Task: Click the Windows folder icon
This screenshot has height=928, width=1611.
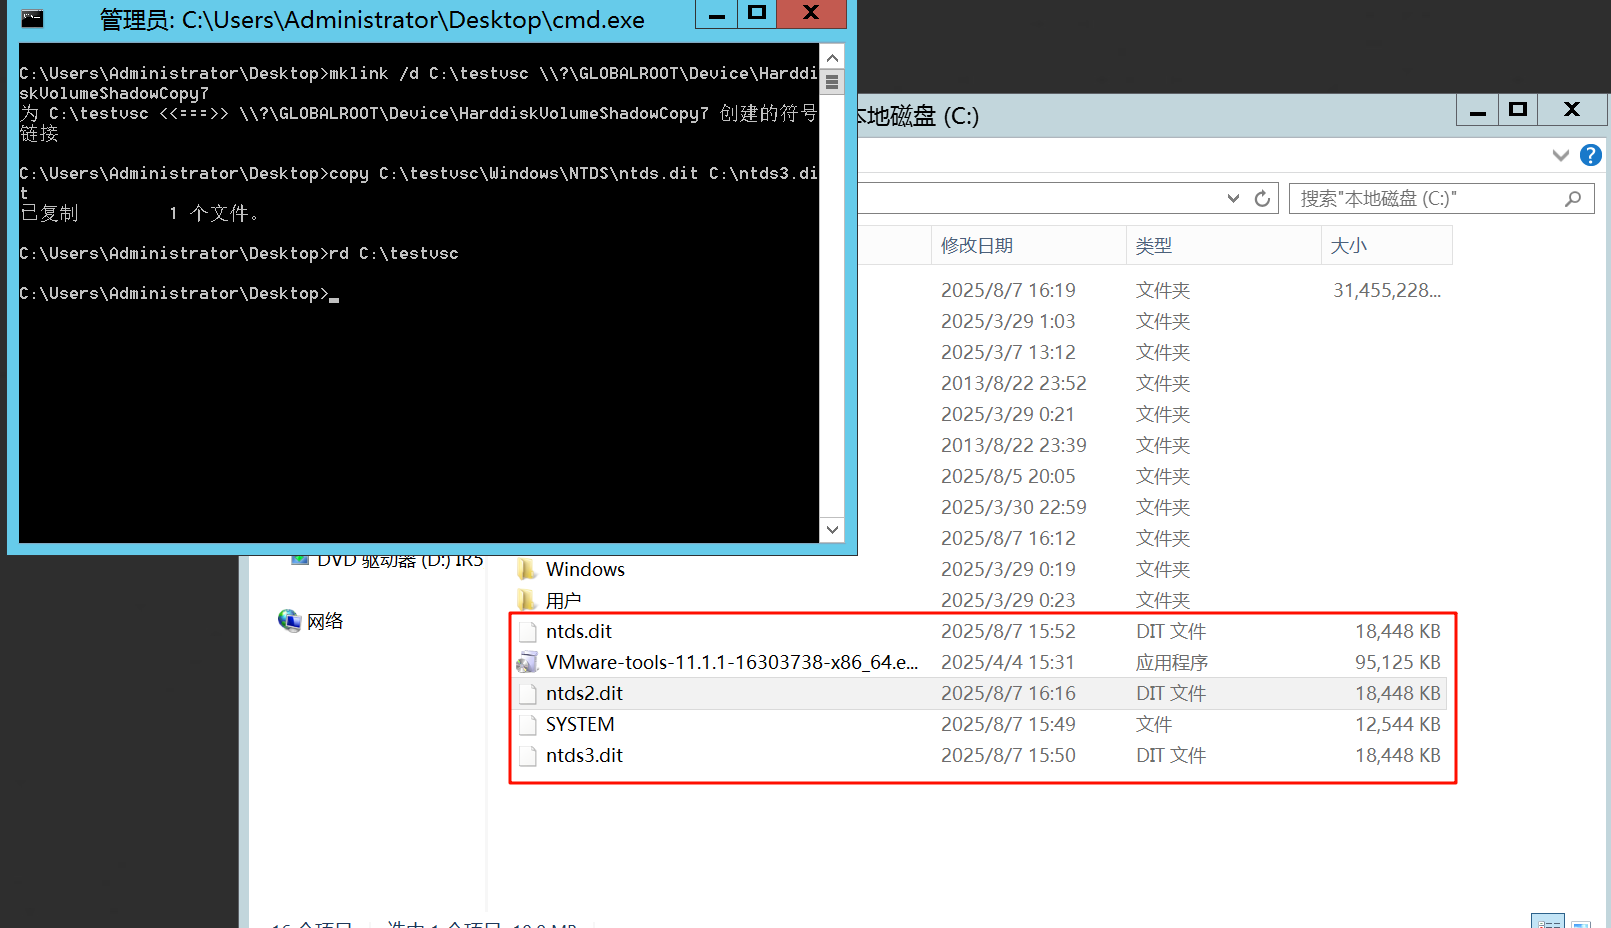Action: point(527,570)
